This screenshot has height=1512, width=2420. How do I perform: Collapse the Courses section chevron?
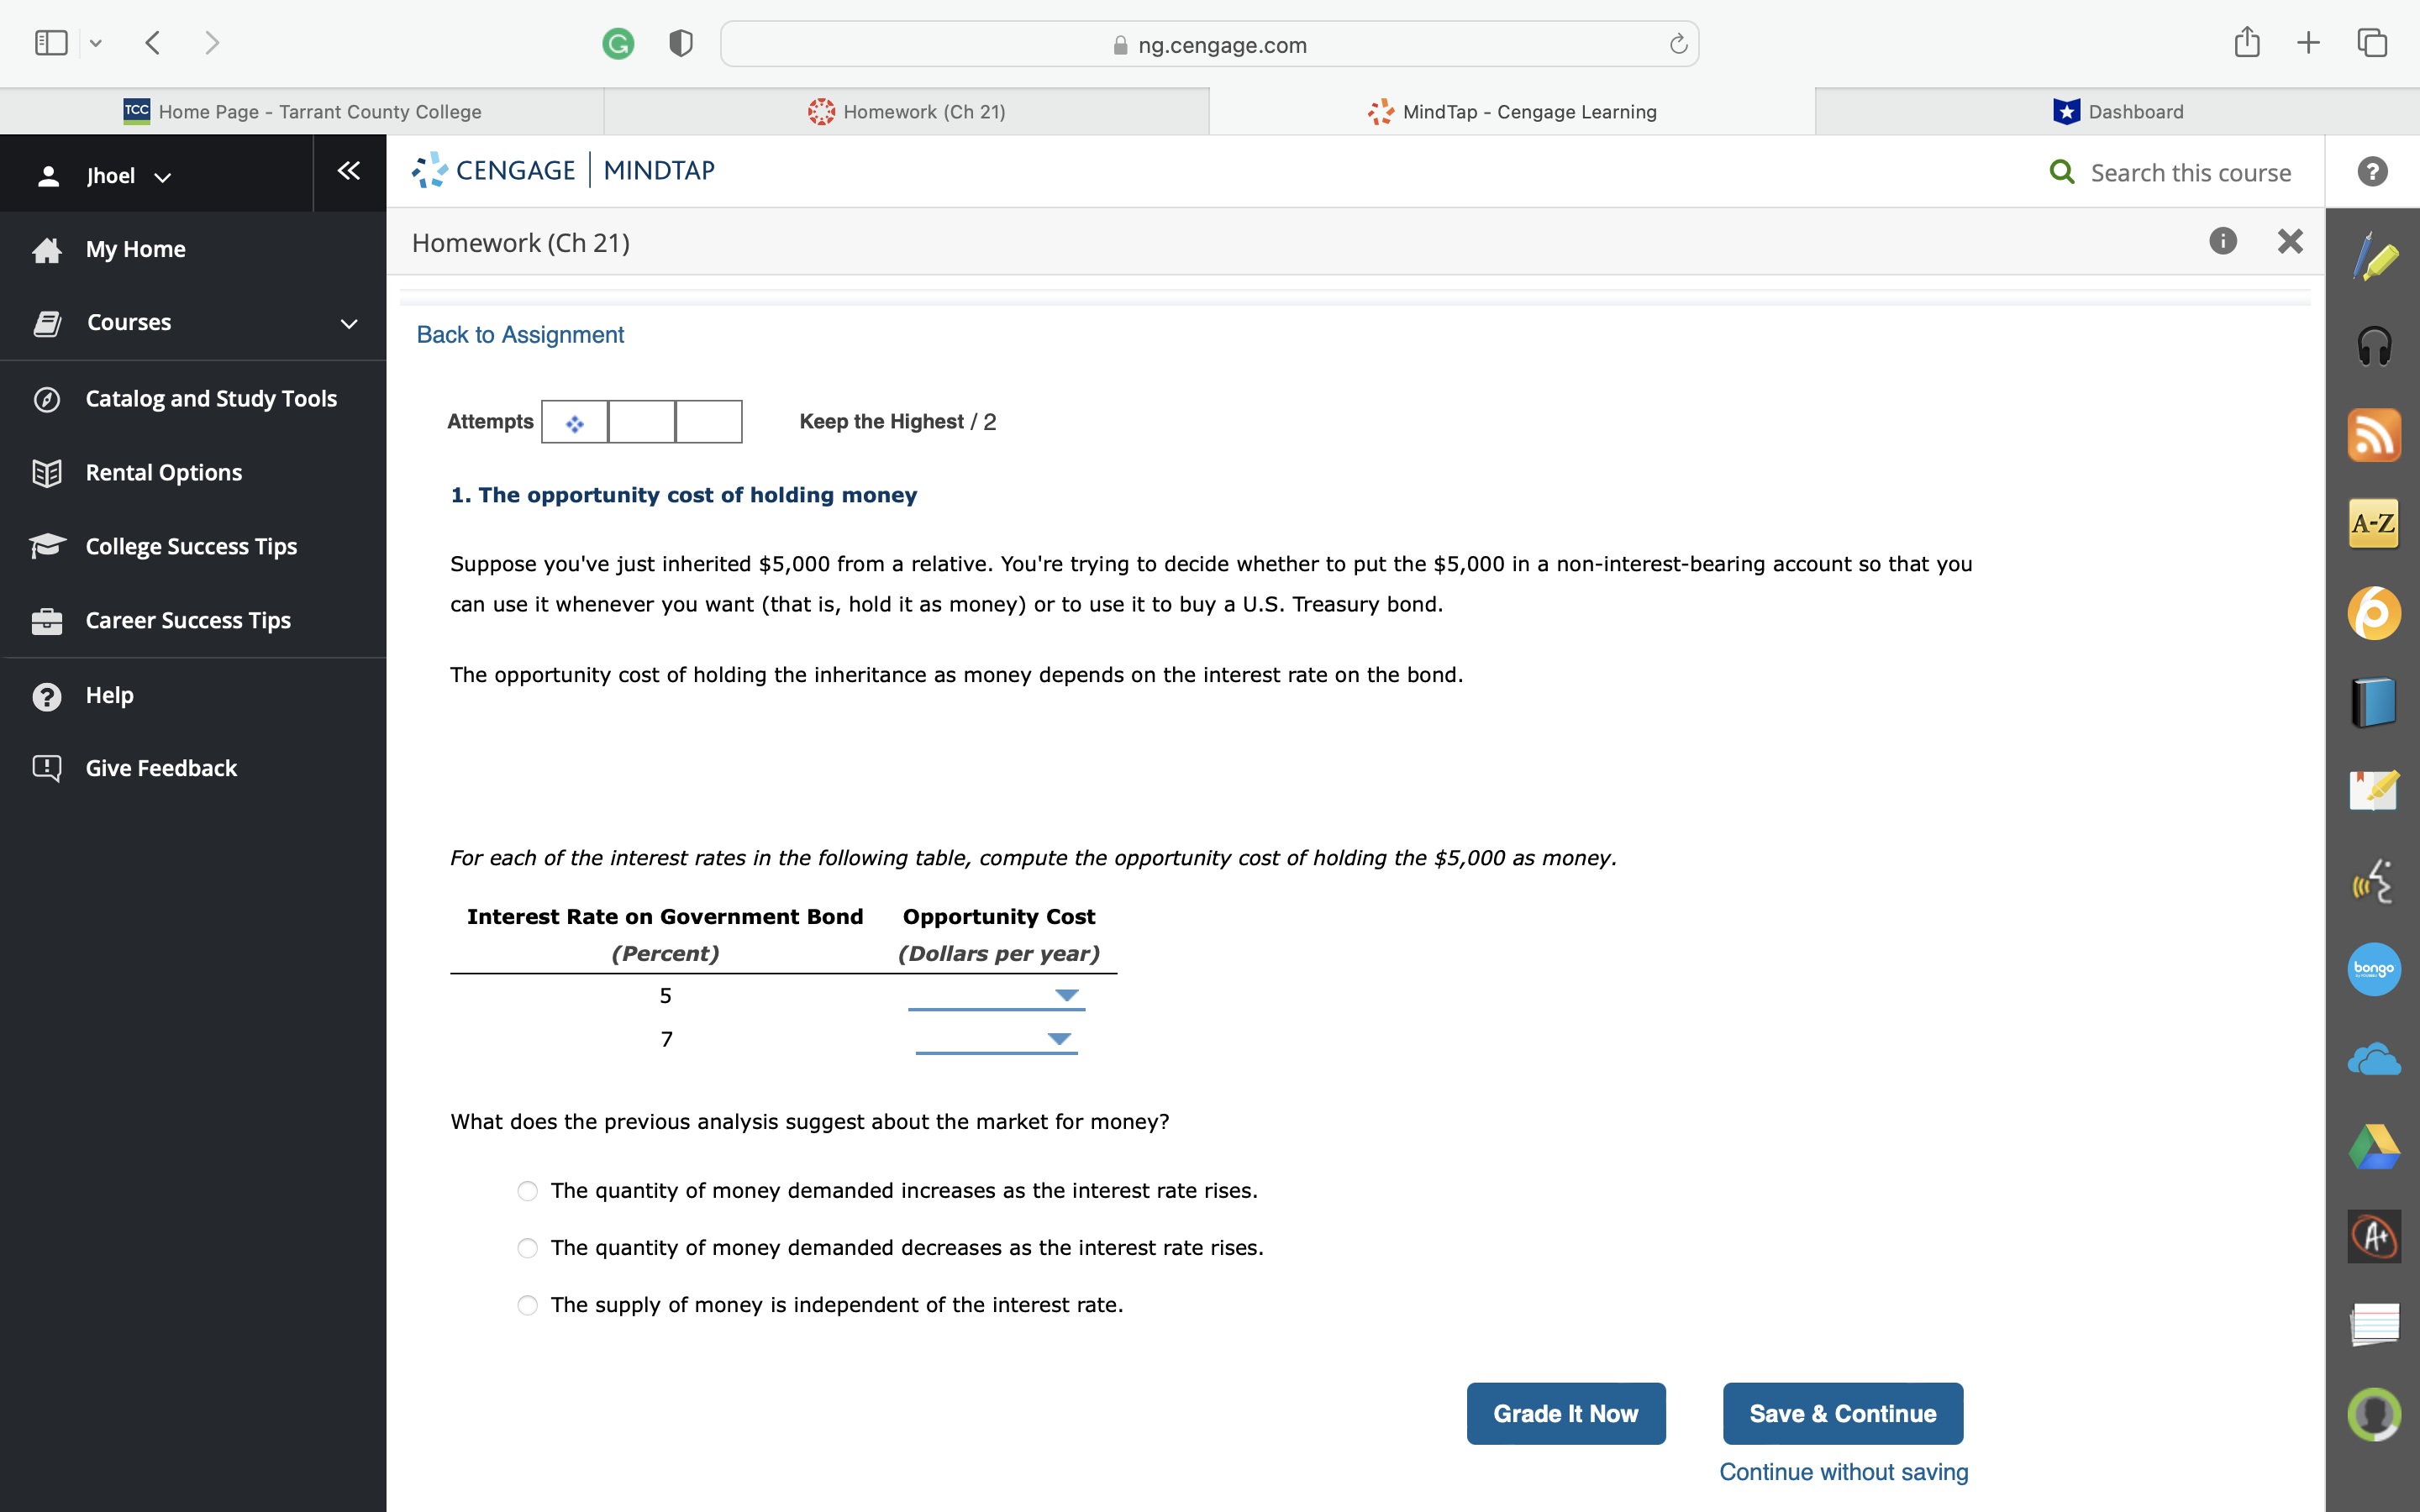(347, 322)
